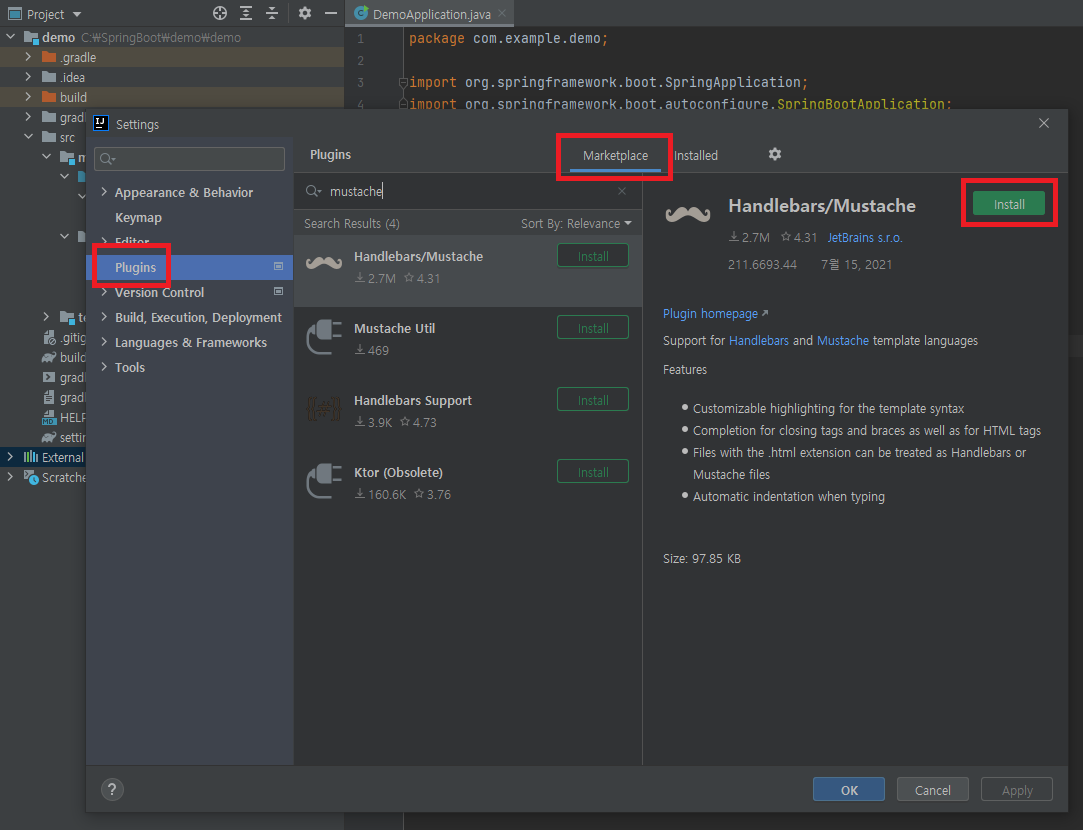The image size is (1083, 830).
Task: Open Sort By: Relevance dropdown
Action: tap(576, 224)
